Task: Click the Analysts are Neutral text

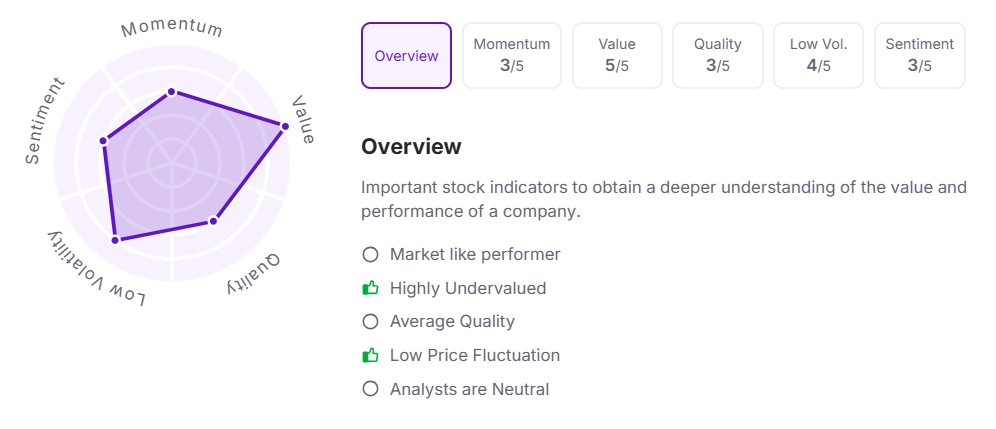Action: (x=469, y=389)
